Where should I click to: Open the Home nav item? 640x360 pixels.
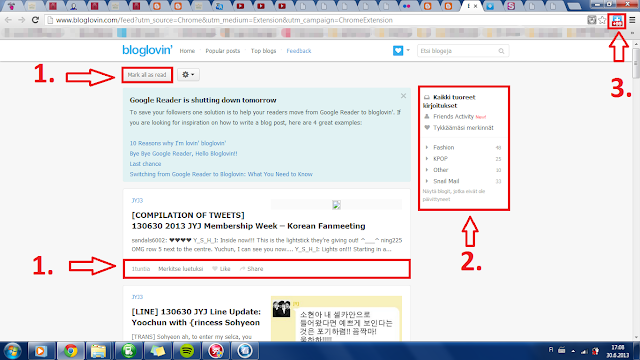point(187,51)
